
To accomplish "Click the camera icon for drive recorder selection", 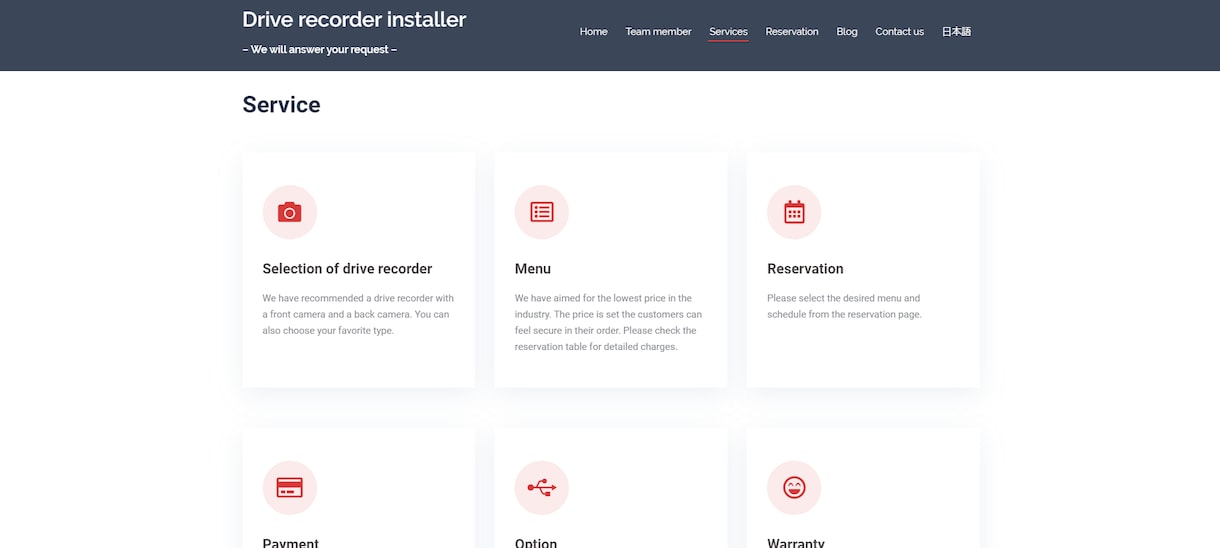I will [x=289, y=212].
